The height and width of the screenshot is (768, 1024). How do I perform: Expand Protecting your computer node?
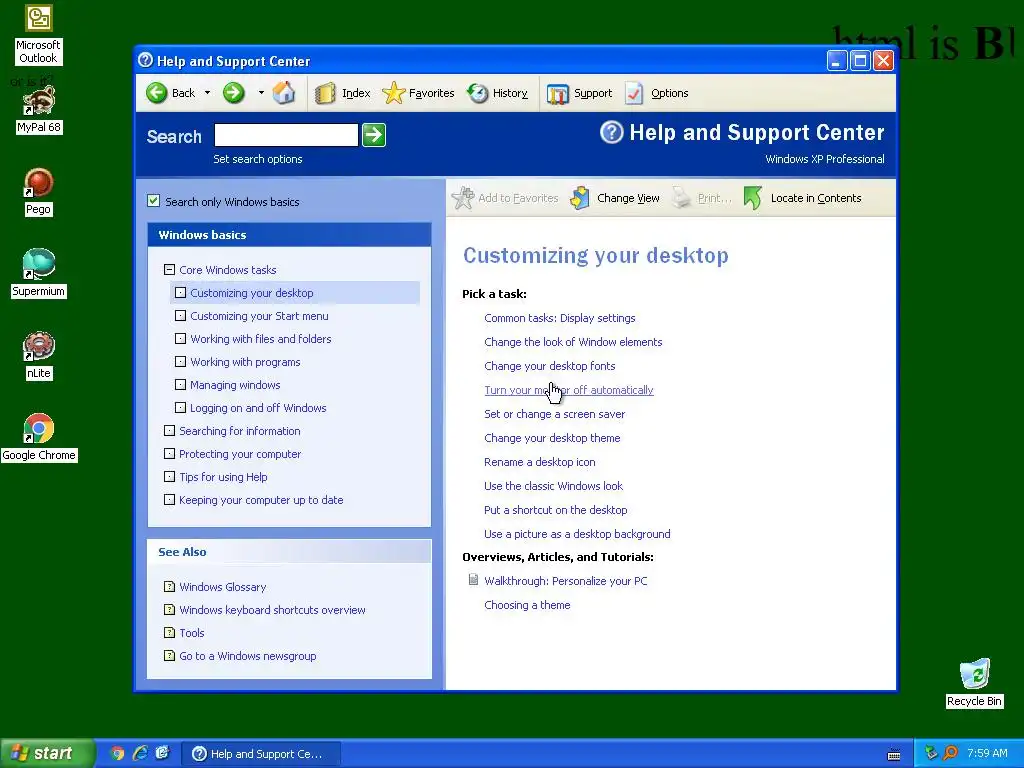[169, 454]
